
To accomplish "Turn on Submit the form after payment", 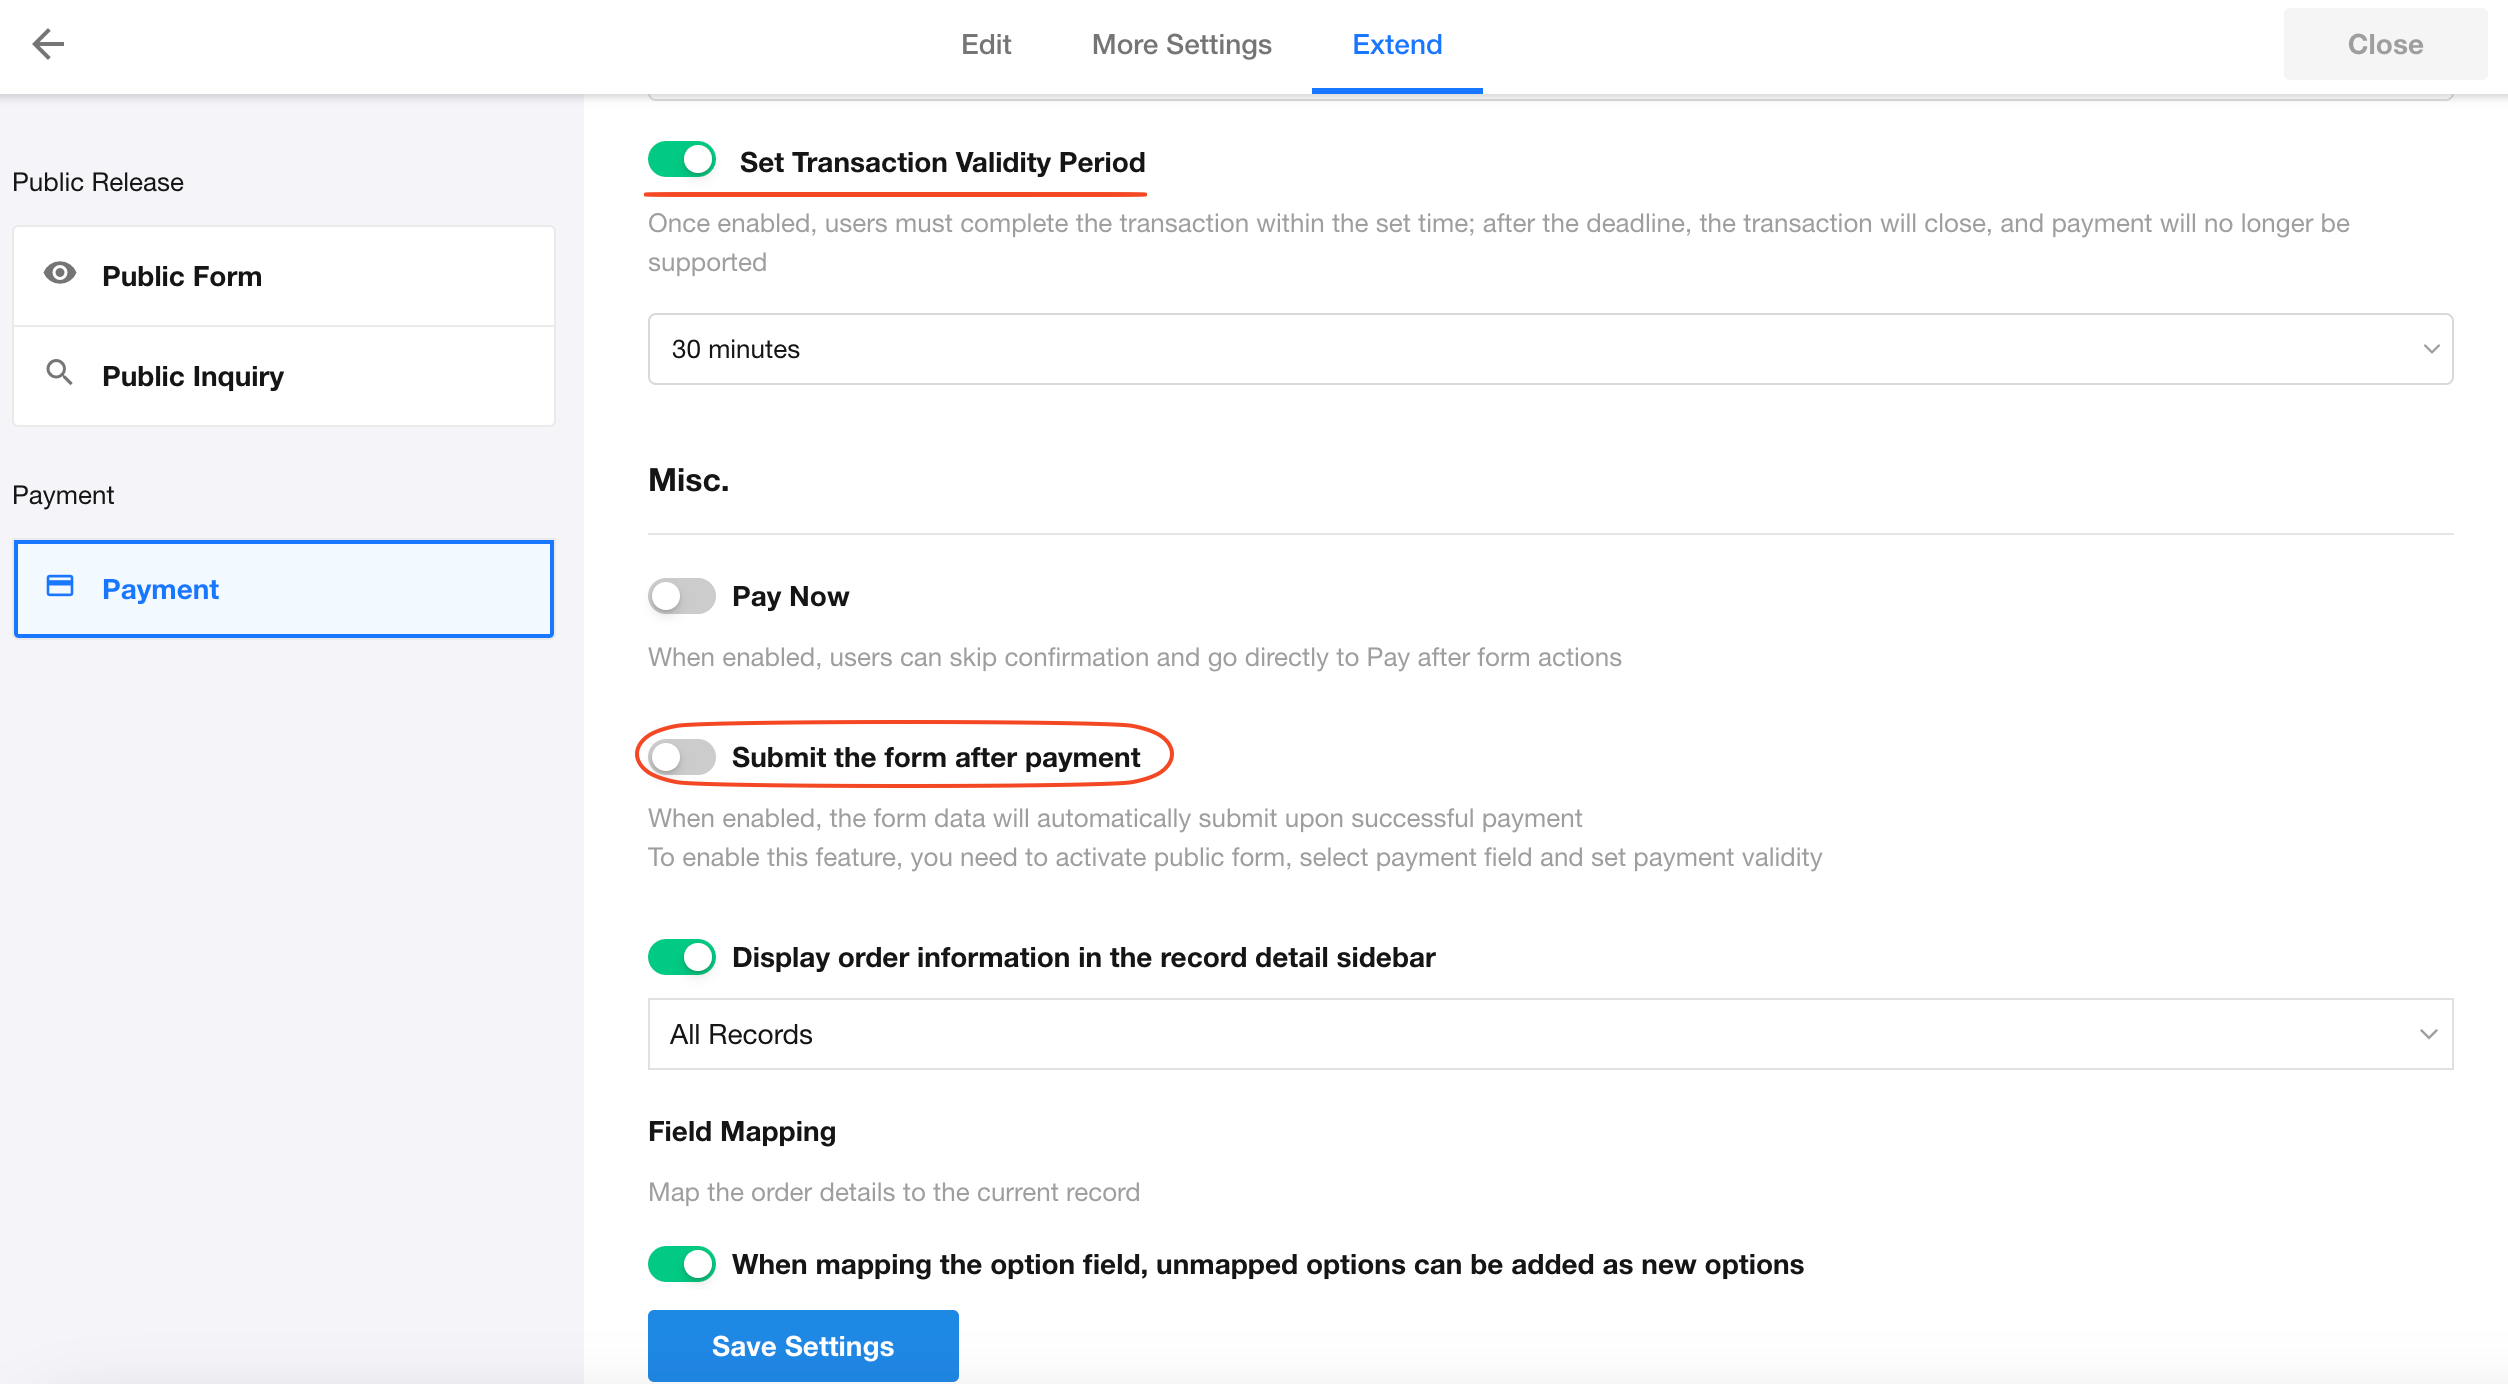I will (682, 757).
